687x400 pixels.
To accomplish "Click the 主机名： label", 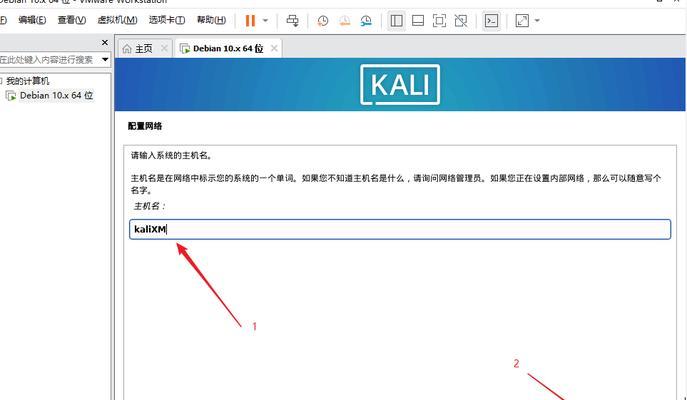I will click(149, 206).
